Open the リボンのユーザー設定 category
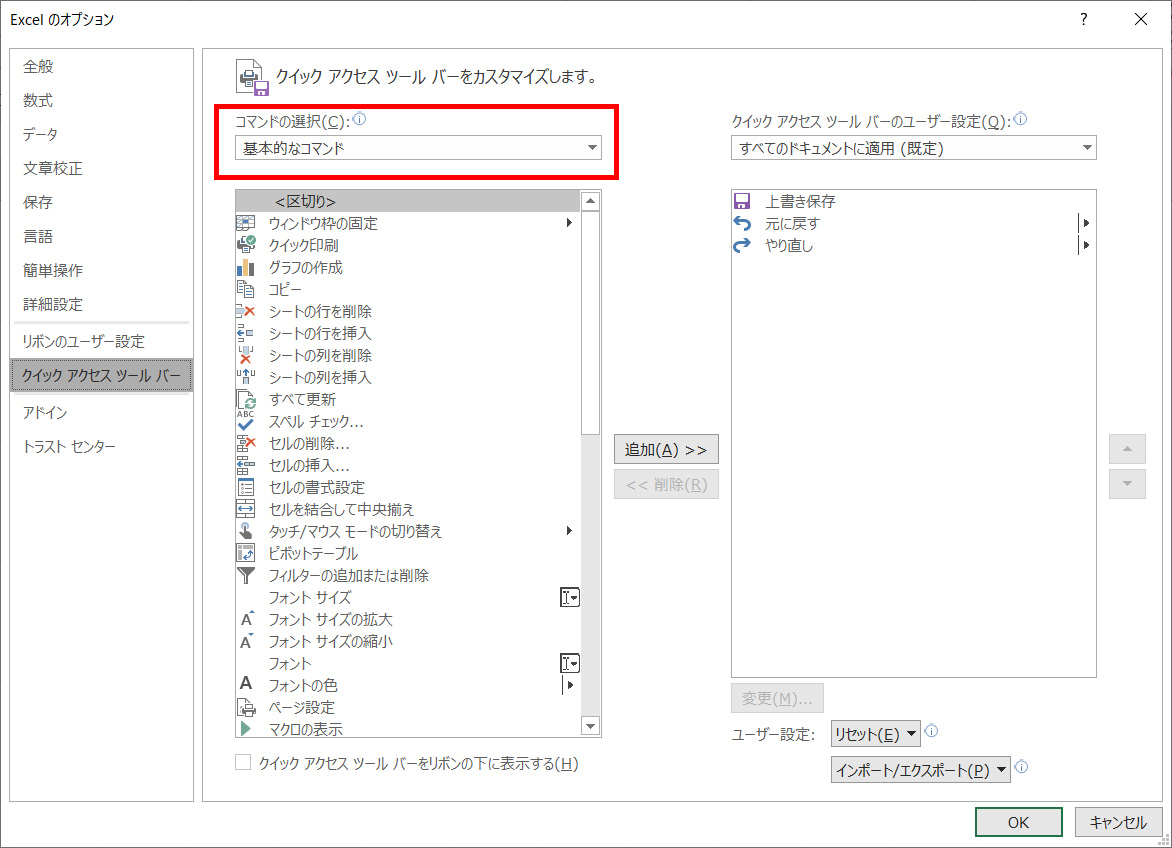Screen dimensions: 1172x848 tap(83, 341)
